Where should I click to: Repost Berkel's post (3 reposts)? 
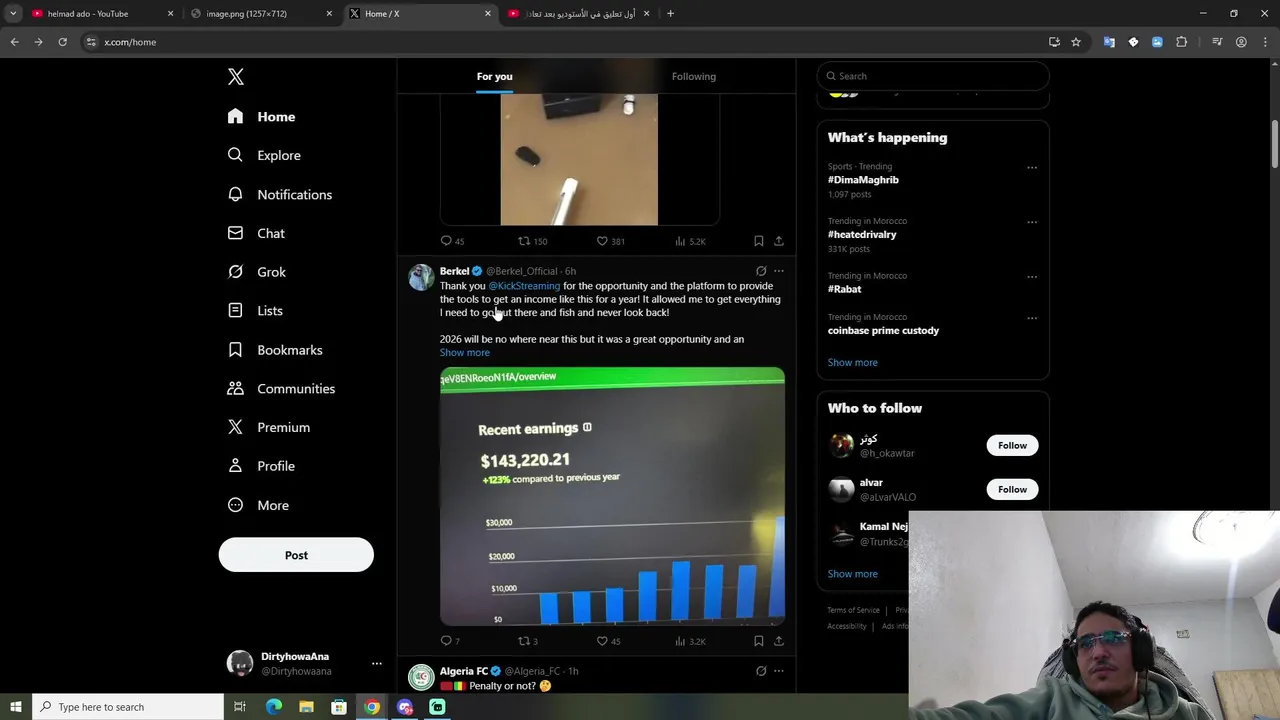(527, 641)
